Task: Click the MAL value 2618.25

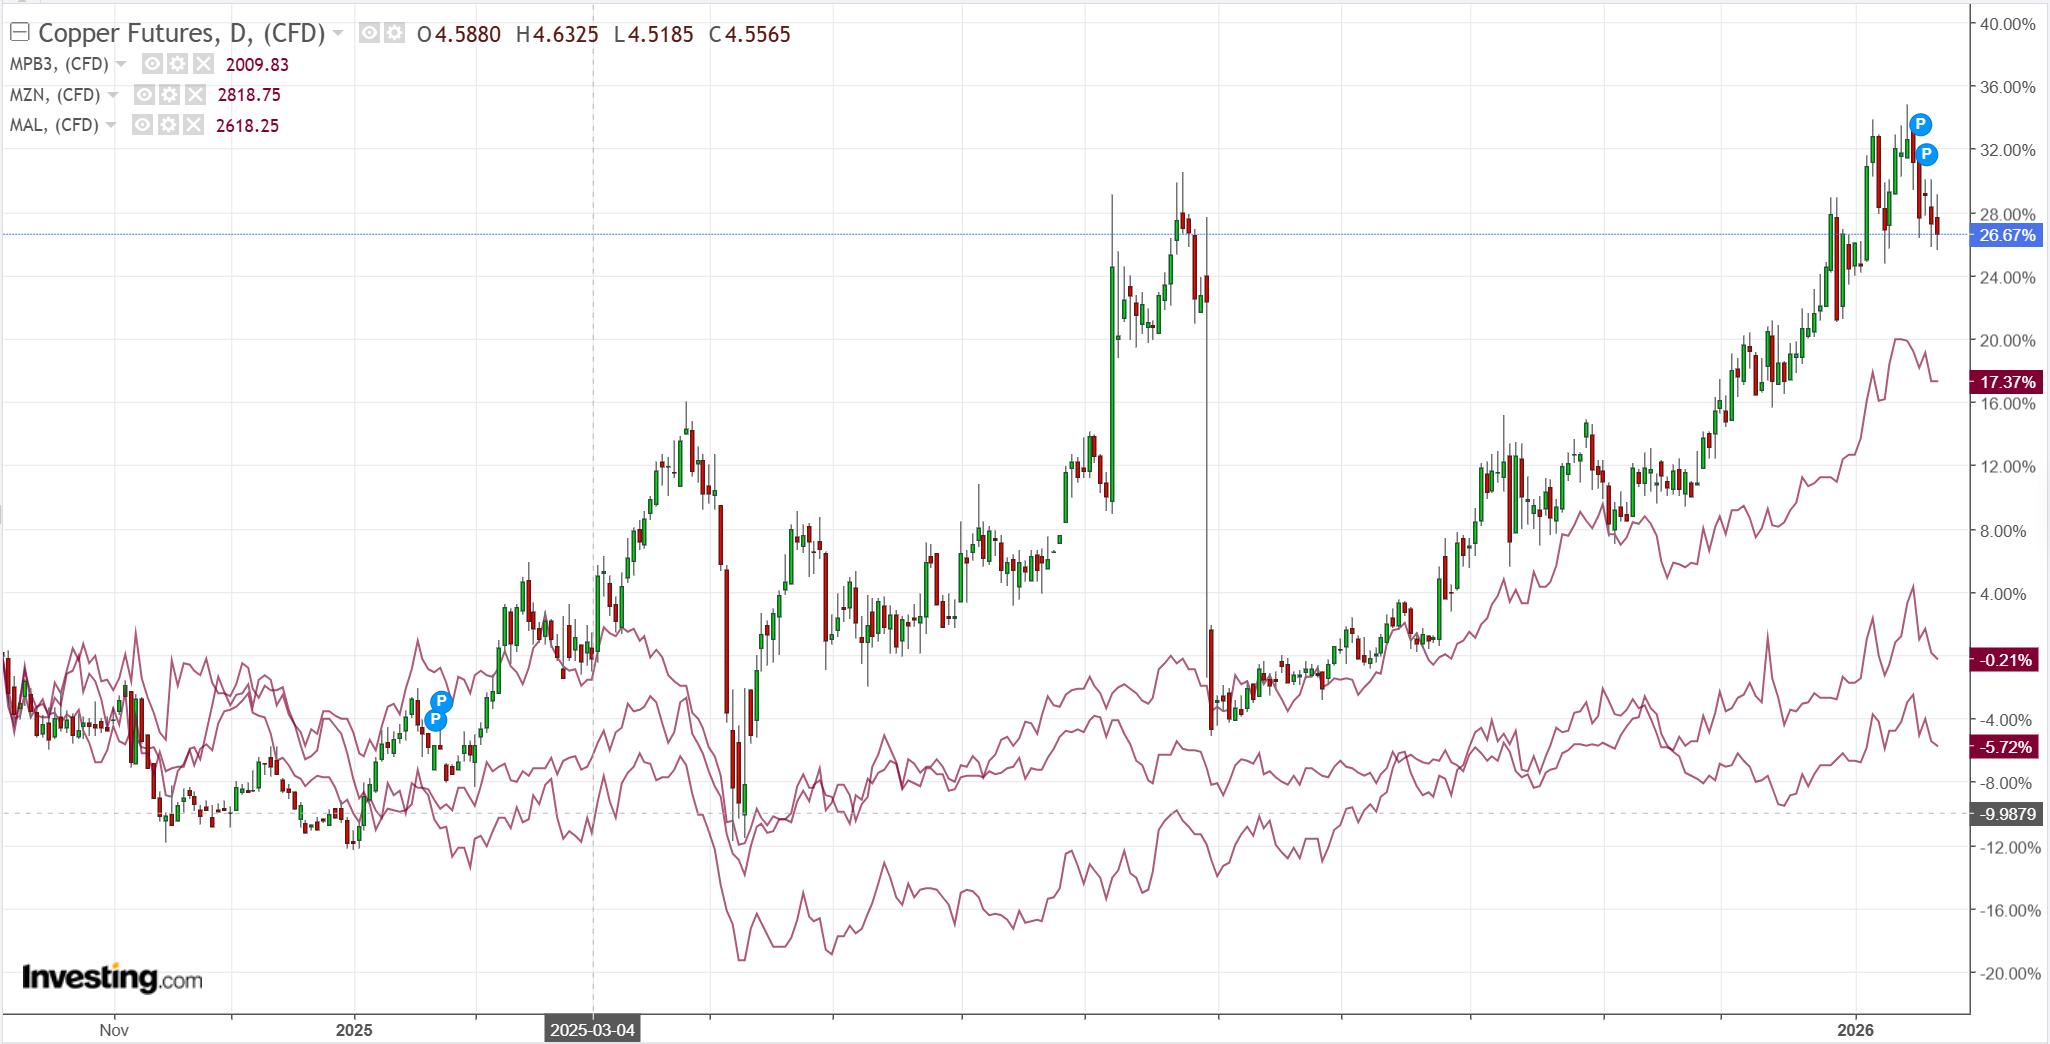Action: pos(247,126)
